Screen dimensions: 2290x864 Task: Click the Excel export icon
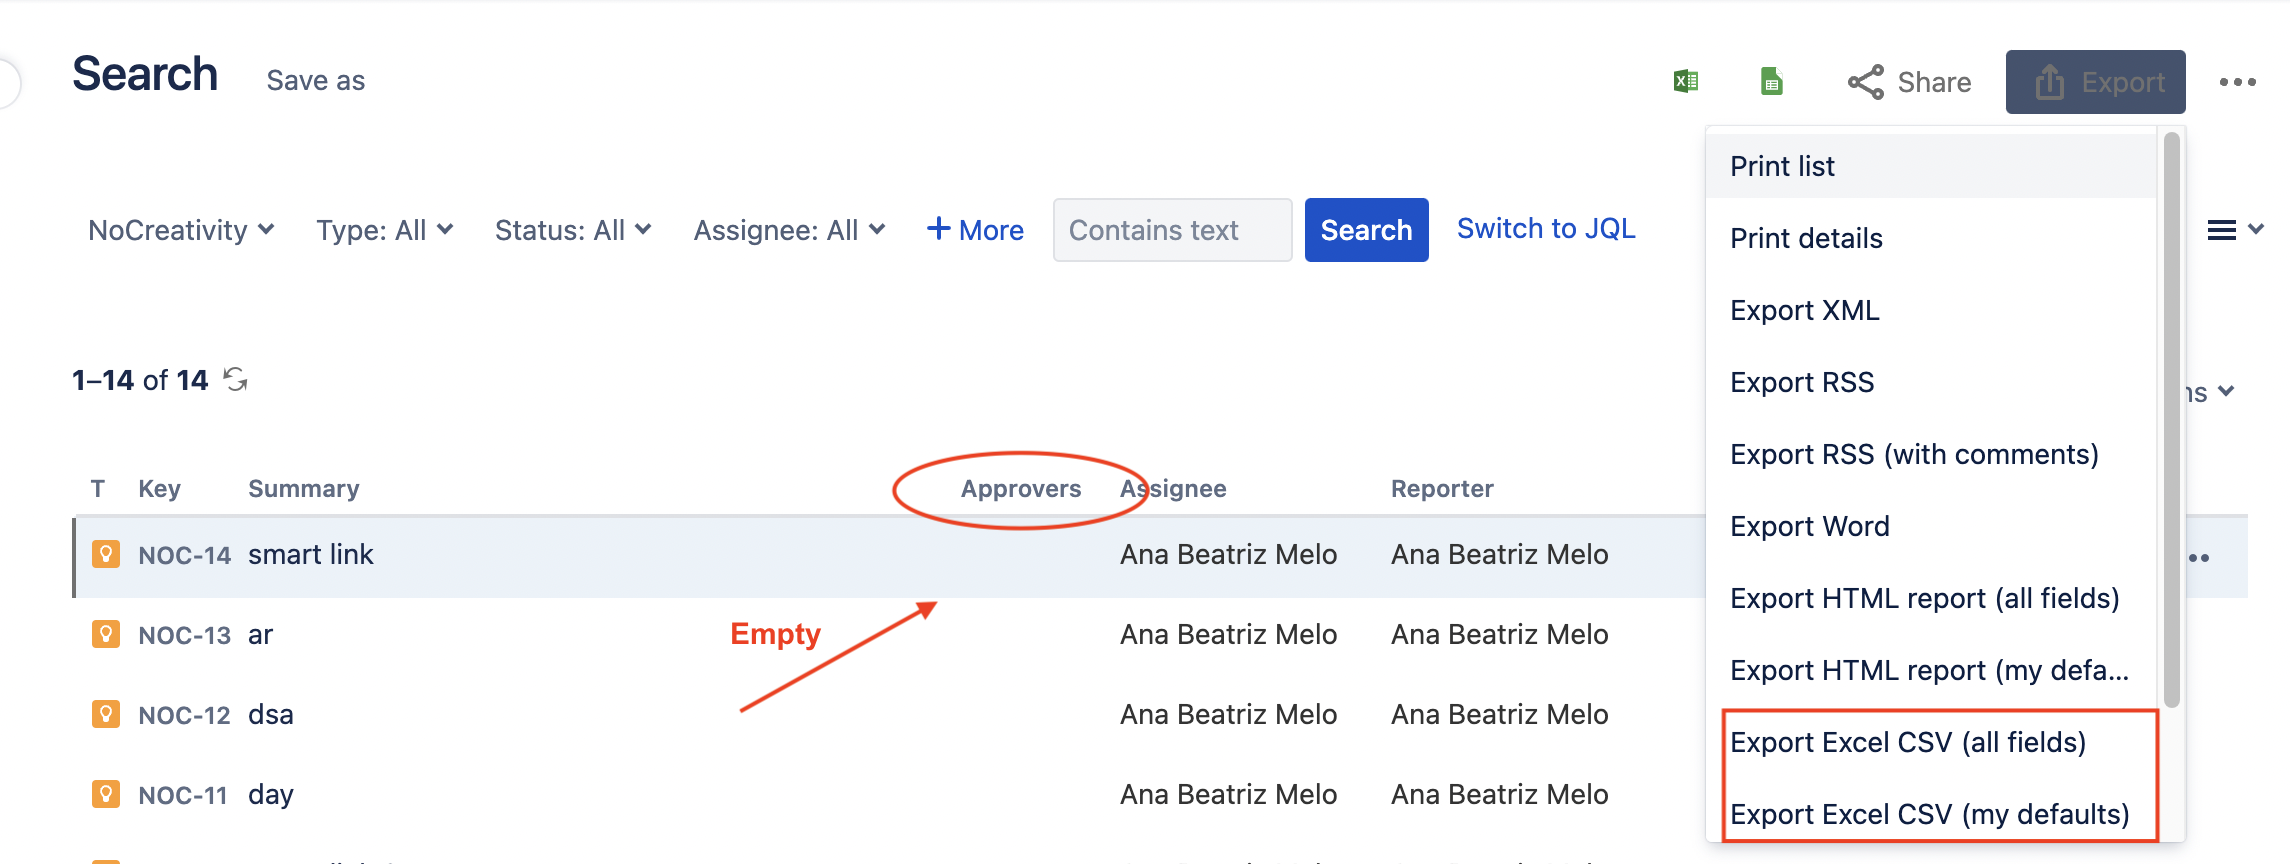coord(1686,81)
